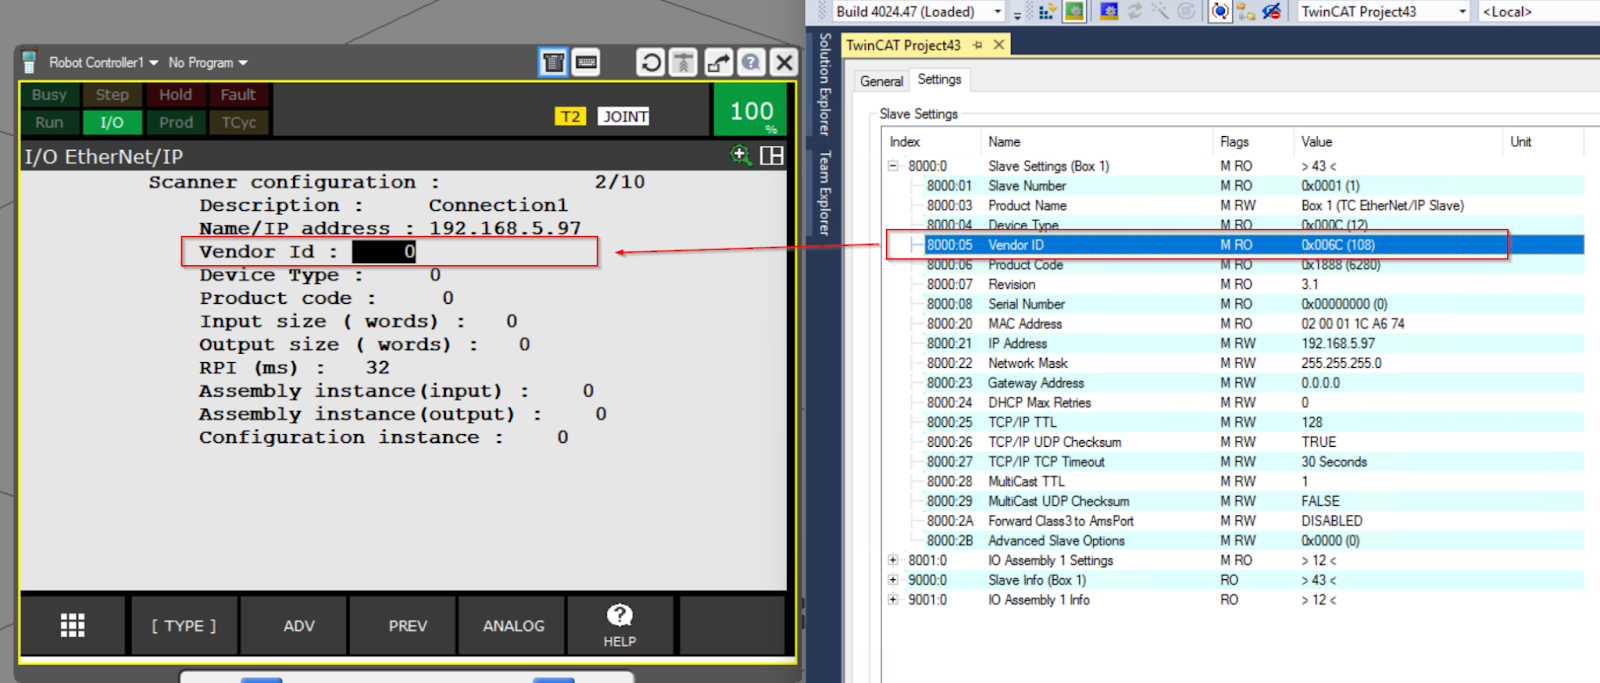Select the 8000:20 MAC Address row
Image resolution: width=1600 pixels, height=683 pixels.
(x=1234, y=324)
